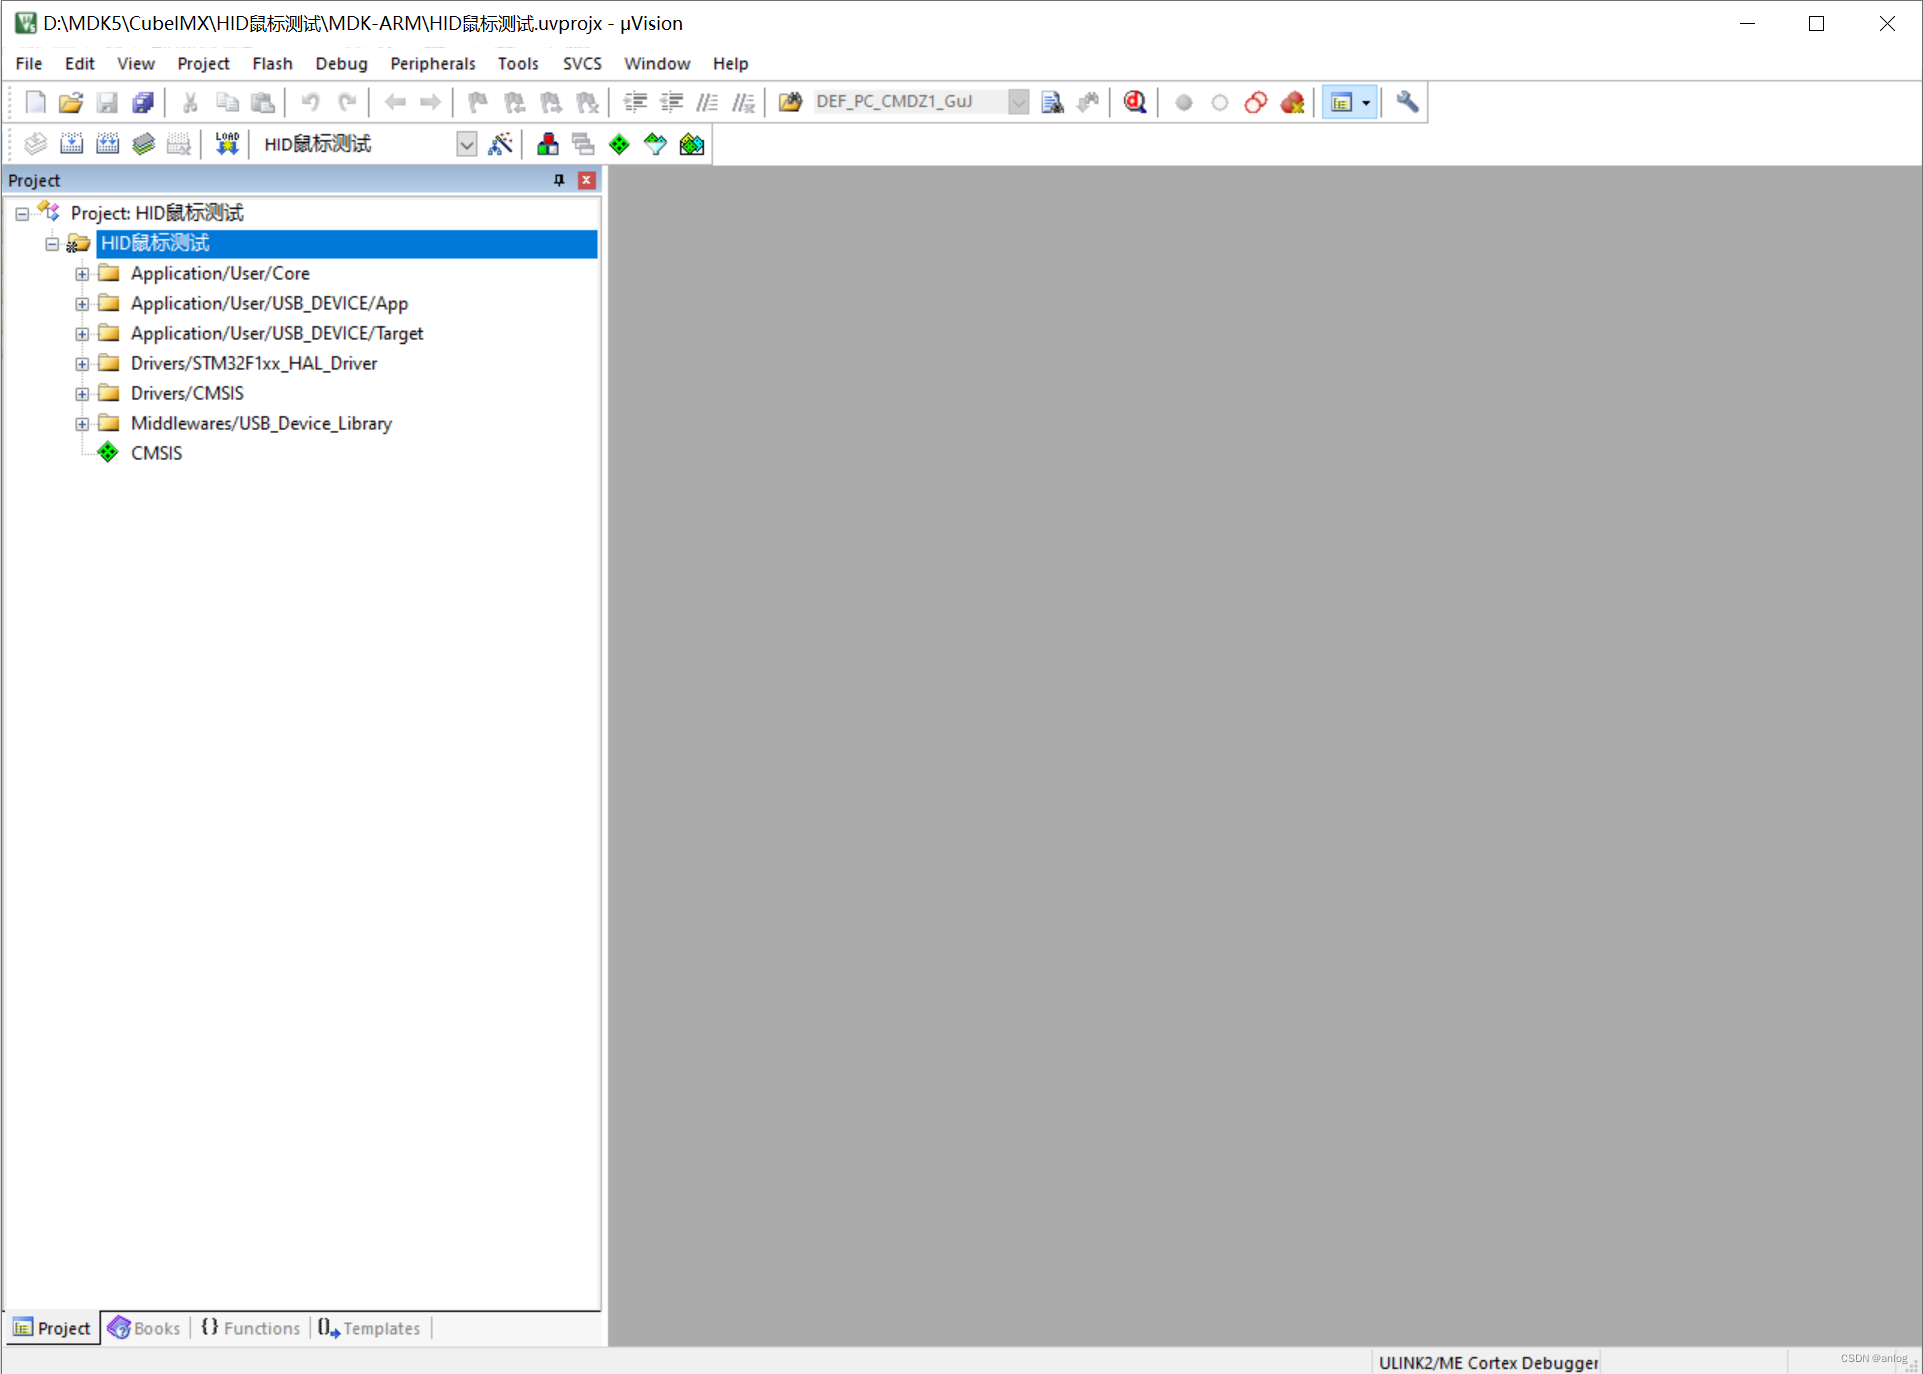Expand the Drivers/CMSIS folder
Viewport: 1923px width, 1374px height.
pos(82,394)
